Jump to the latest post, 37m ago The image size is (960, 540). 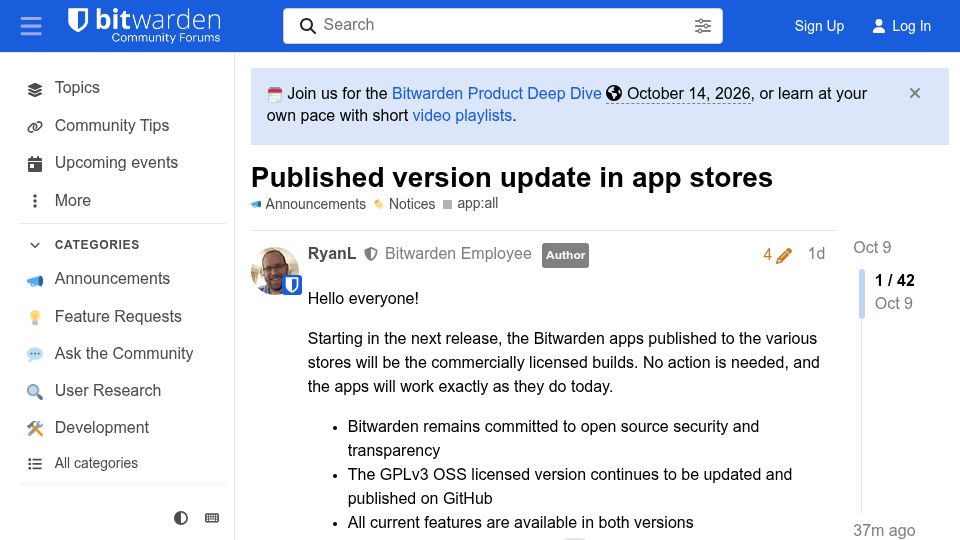[x=884, y=530]
